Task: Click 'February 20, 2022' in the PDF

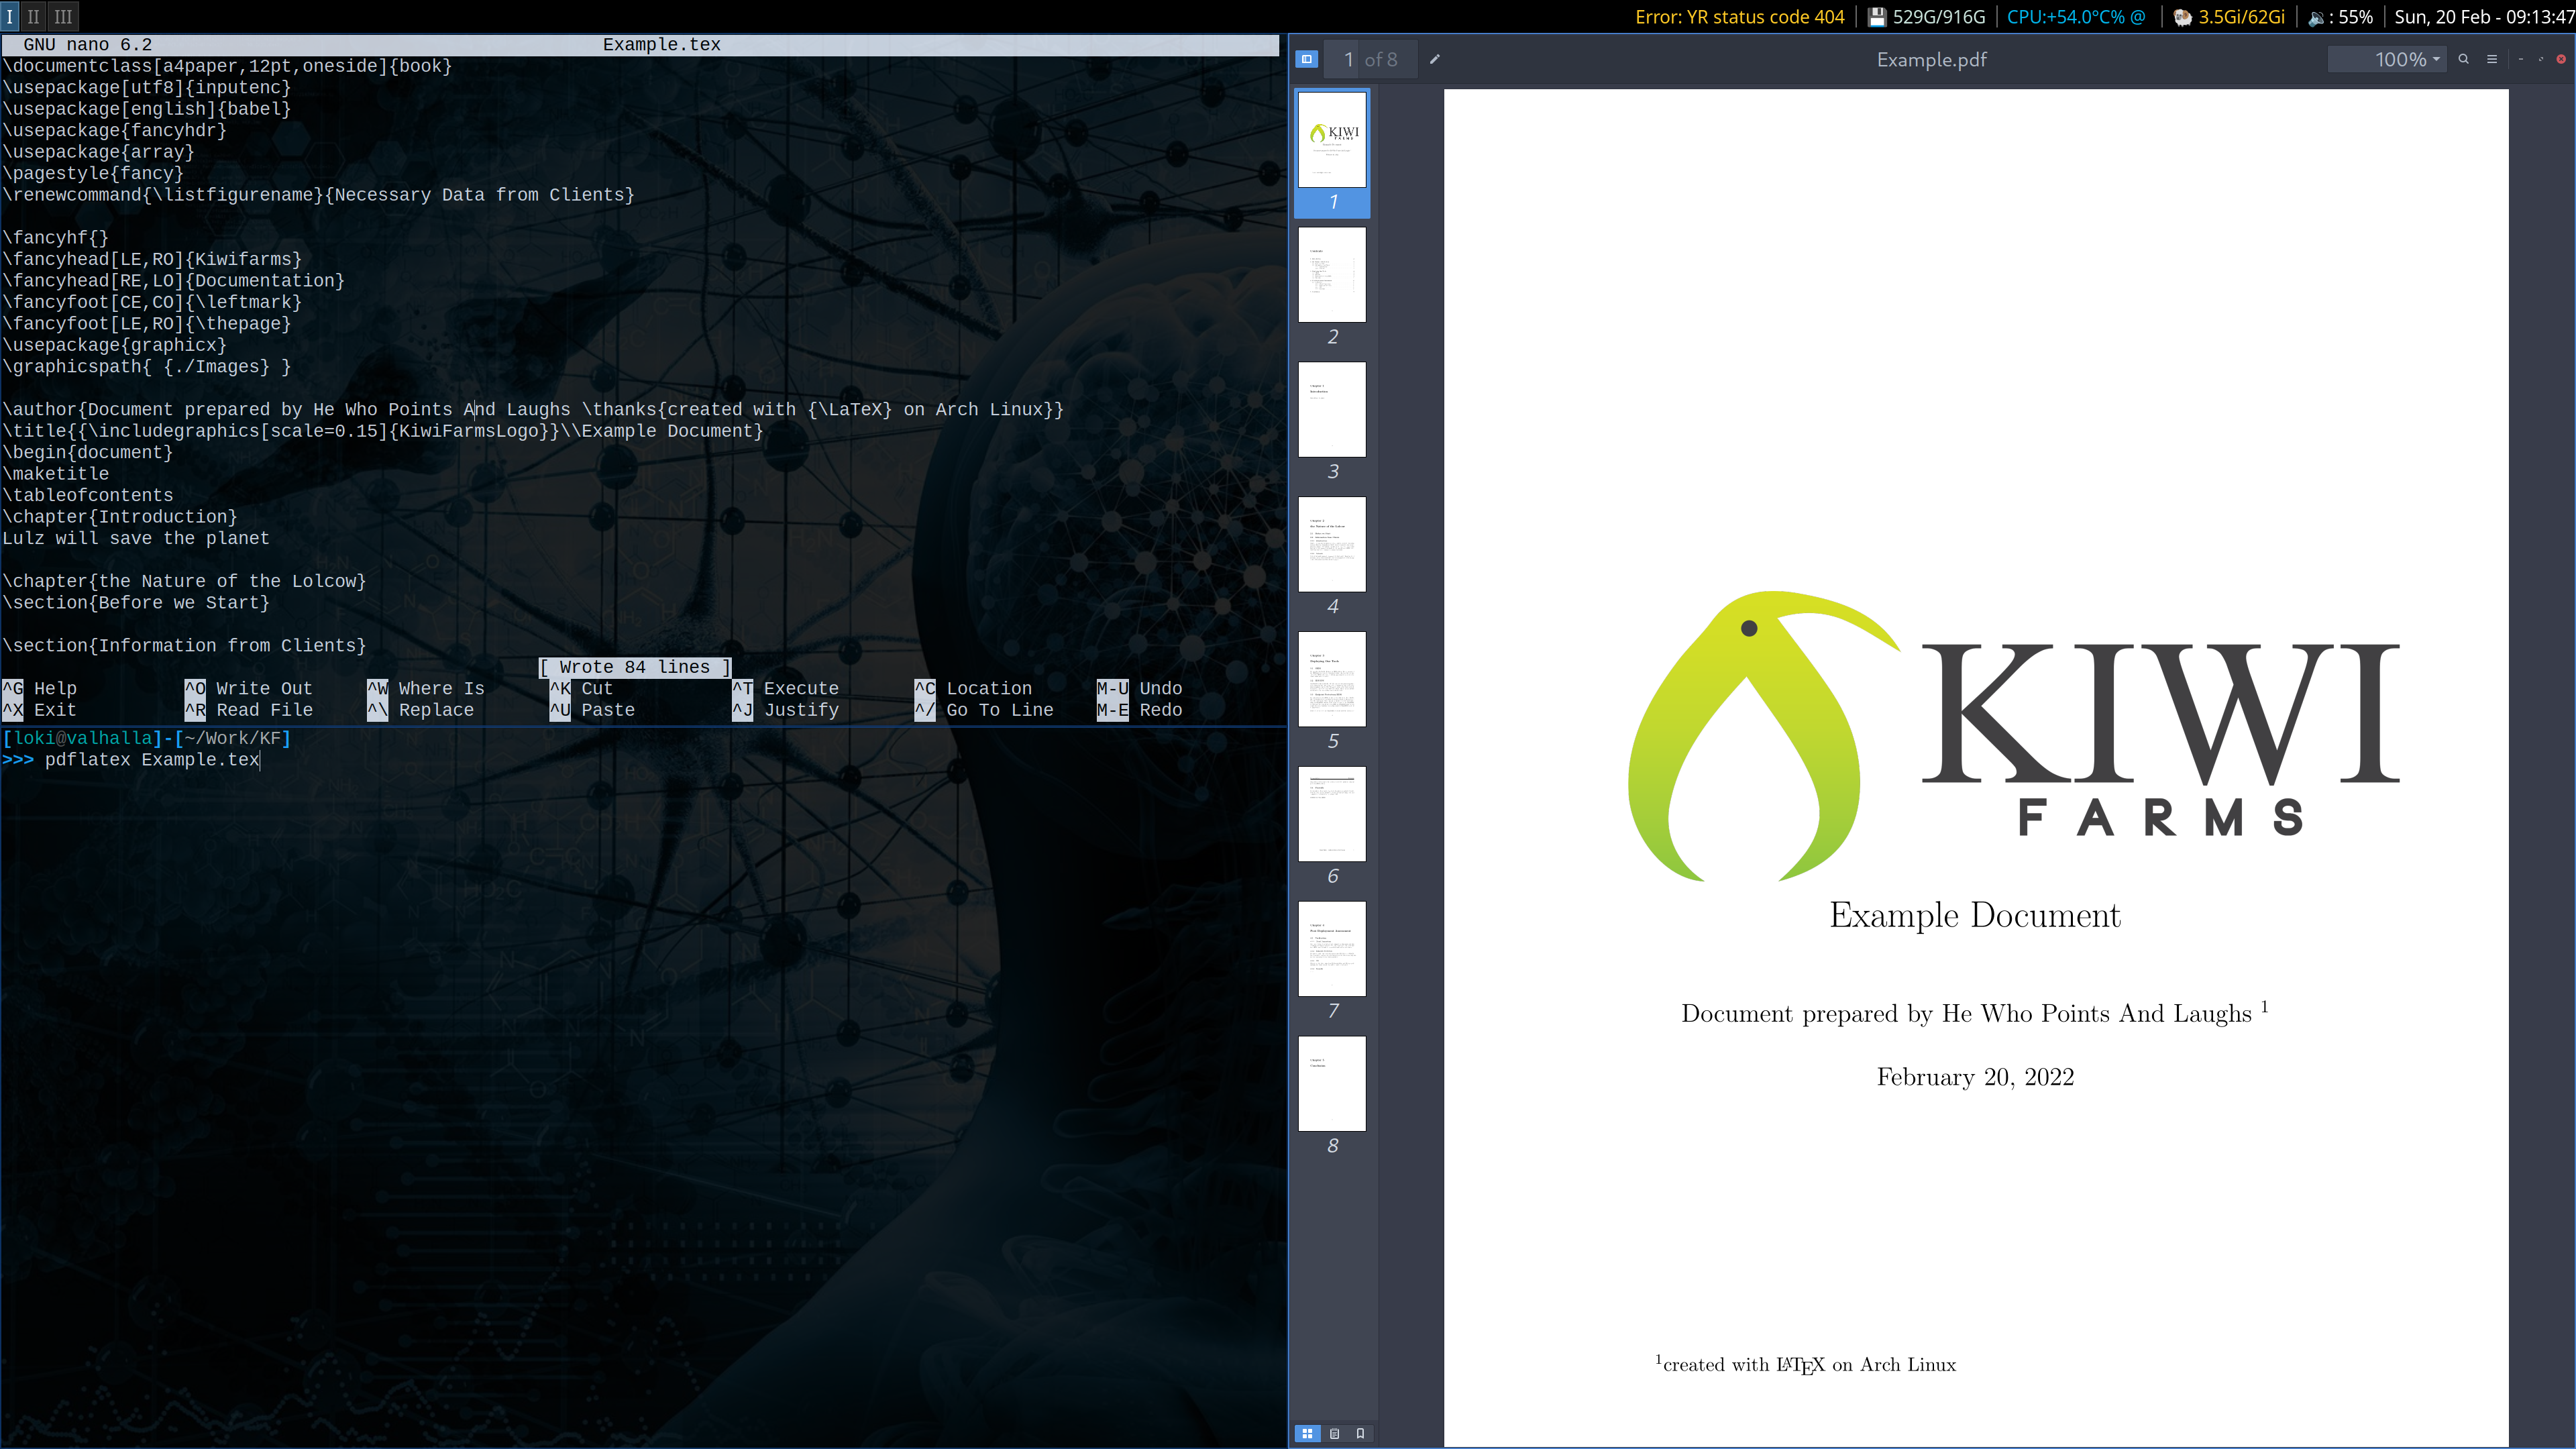Action: pyautogui.click(x=1975, y=1077)
